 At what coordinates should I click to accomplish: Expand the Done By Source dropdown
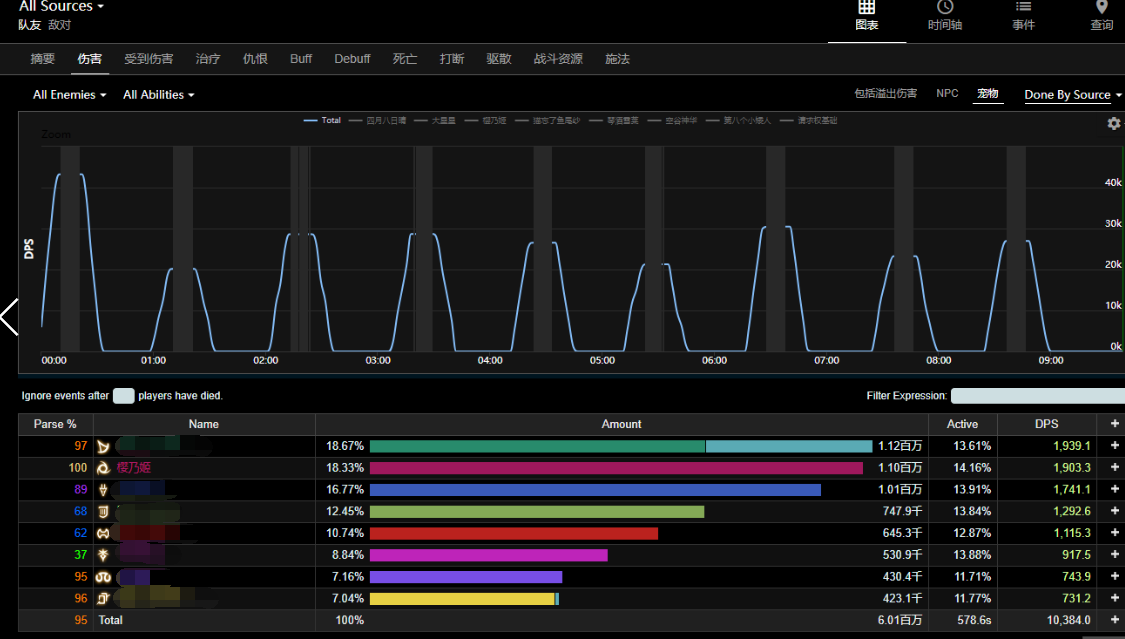coord(1073,95)
